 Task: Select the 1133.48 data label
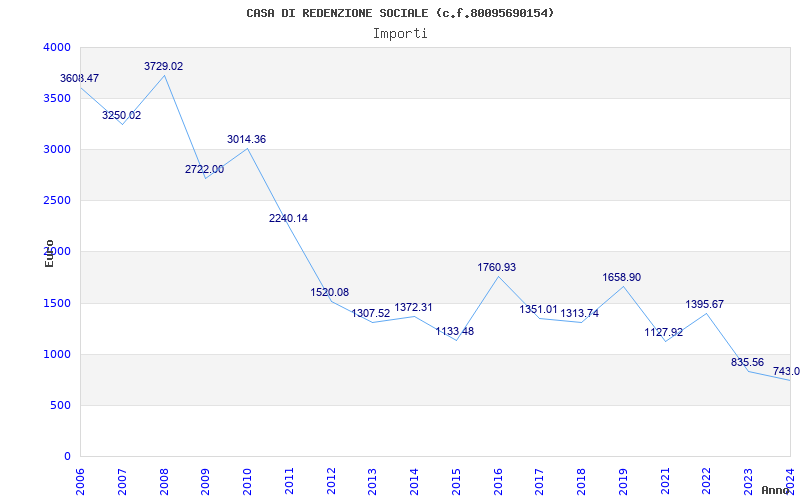455,332
